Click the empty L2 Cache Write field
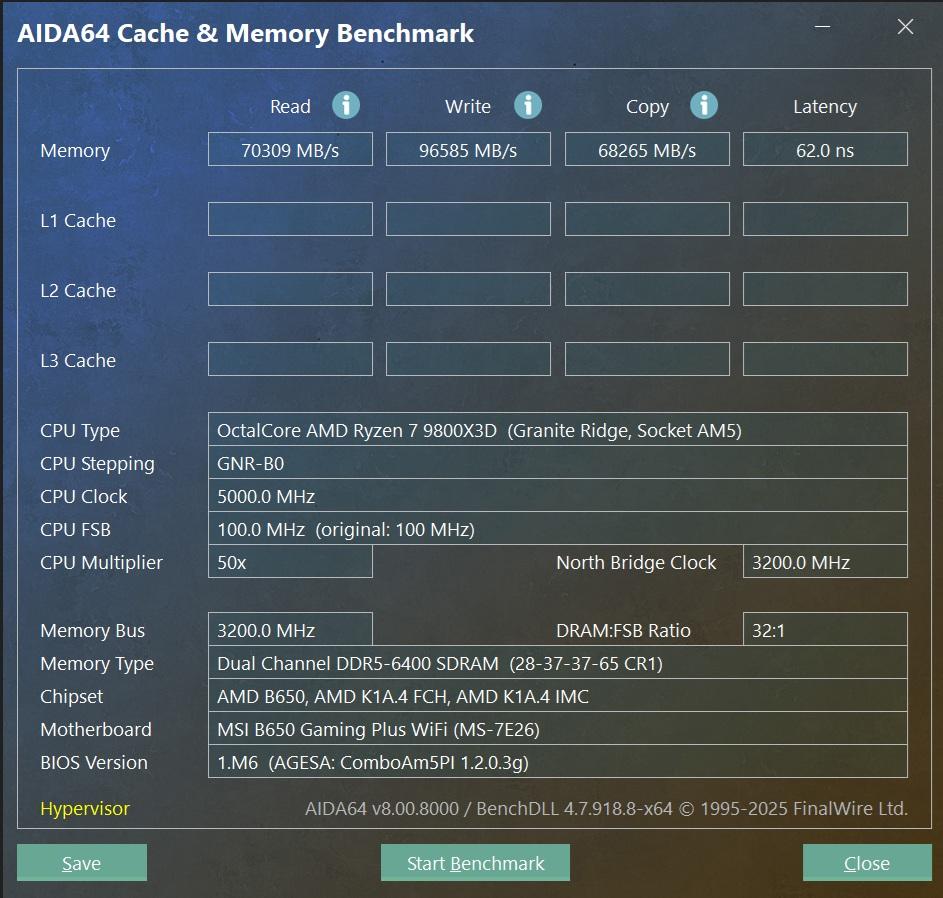 coord(468,289)
